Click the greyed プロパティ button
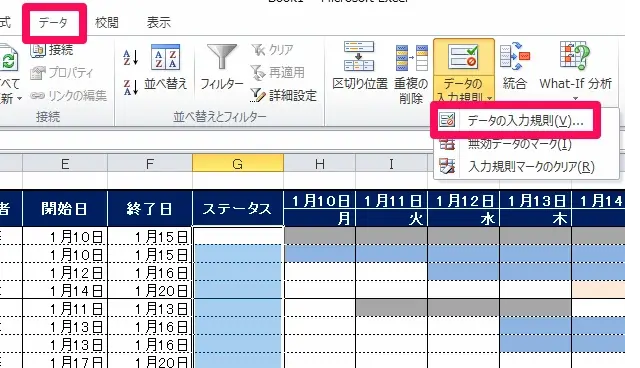The image size is (640, 368). (61, 73)
